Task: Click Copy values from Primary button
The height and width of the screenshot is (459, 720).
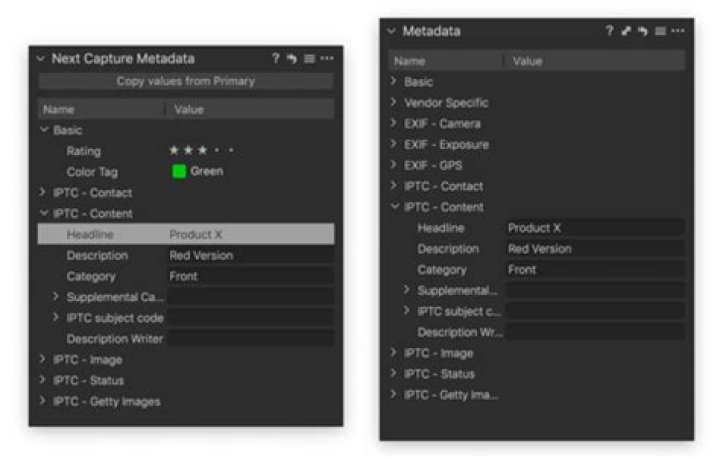Action: pyautogui.click(x=185, y=82)
